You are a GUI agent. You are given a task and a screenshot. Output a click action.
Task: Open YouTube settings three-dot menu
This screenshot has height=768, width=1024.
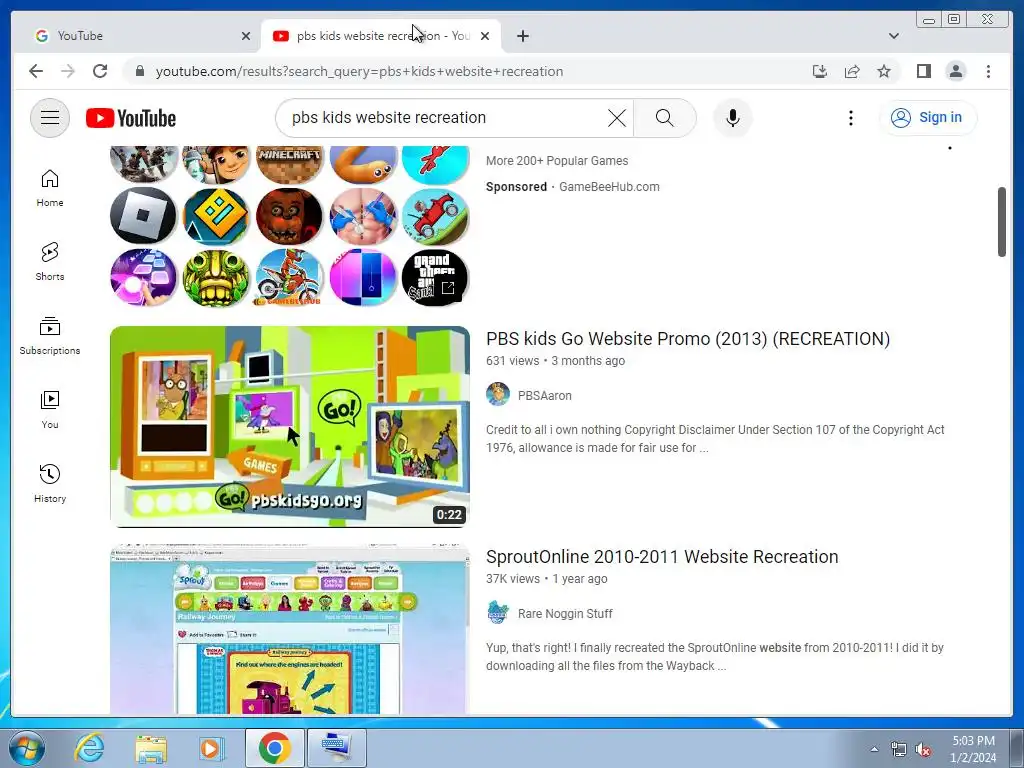pyautogui.click(x=850, y=118)
